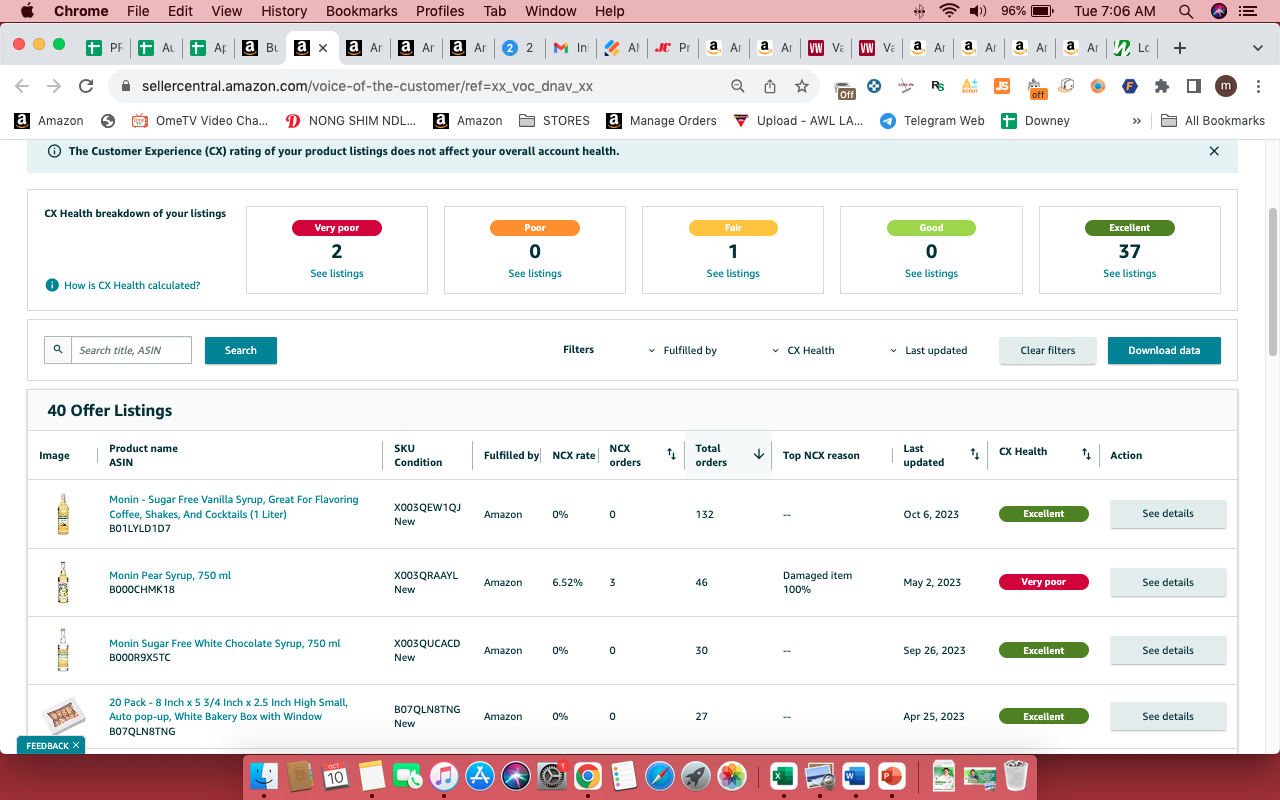Reload the Seller Central page
This screenshot has width=1280, height=800.
coord(86,86)
